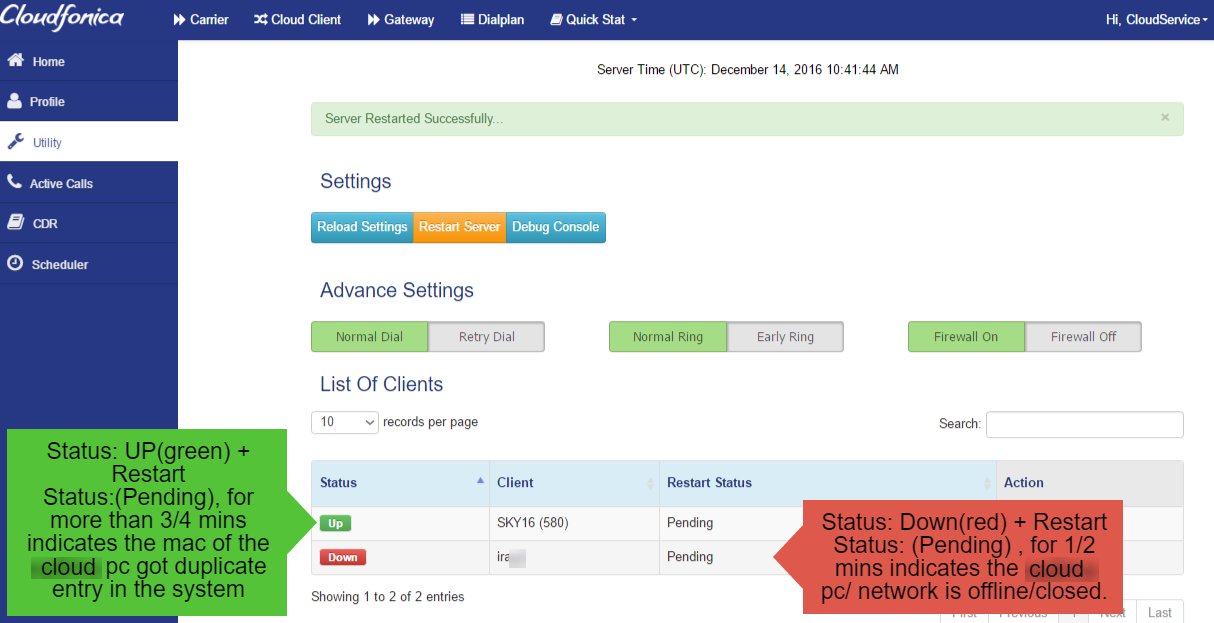Image resolution: width=1214 pixels, height=623 pixels.
Task: Click the Restart Server button
Action: [459, 227]
